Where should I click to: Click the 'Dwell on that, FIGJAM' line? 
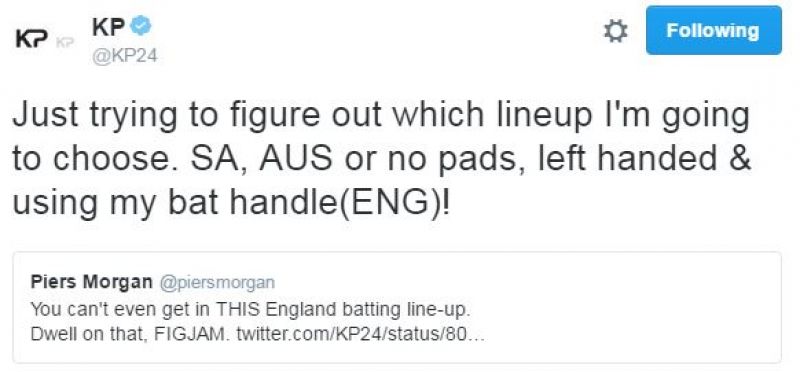coord(131,336)
